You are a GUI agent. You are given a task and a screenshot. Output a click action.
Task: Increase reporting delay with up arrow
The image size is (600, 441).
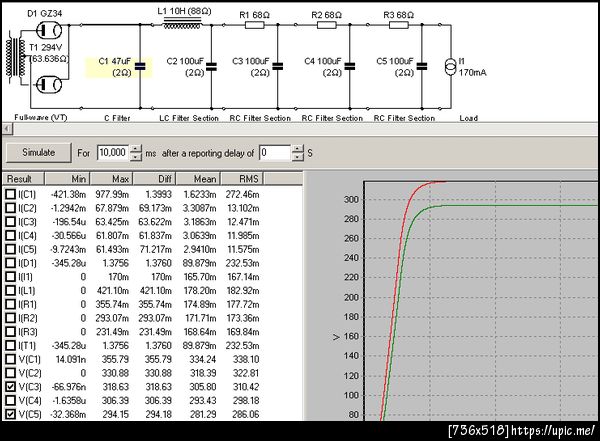pos(298,149)
